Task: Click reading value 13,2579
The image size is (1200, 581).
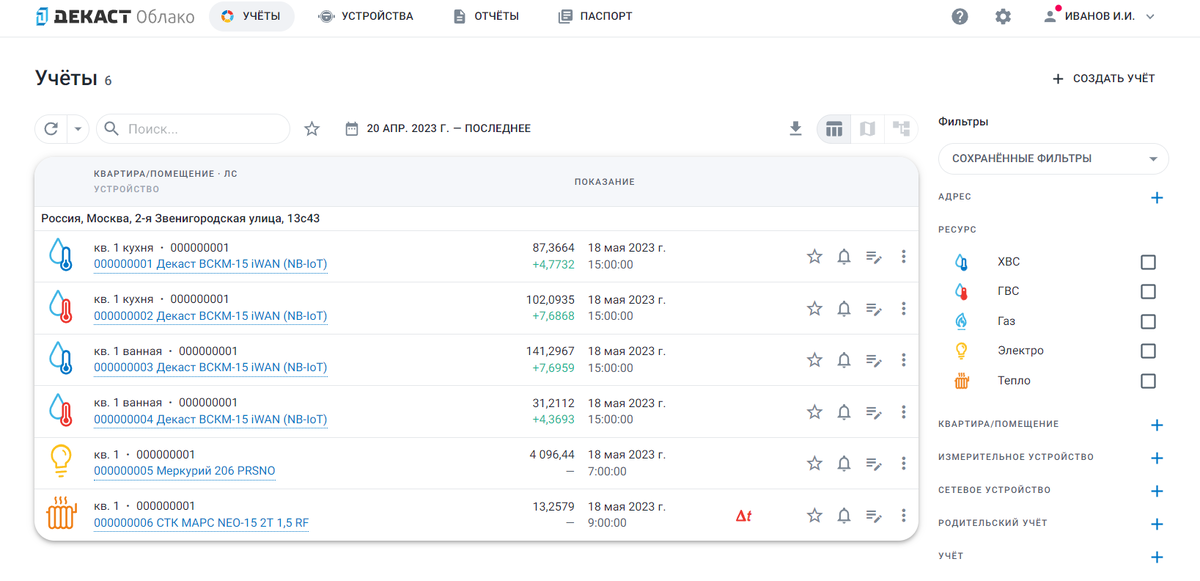Action: click(x=554, y=507)
